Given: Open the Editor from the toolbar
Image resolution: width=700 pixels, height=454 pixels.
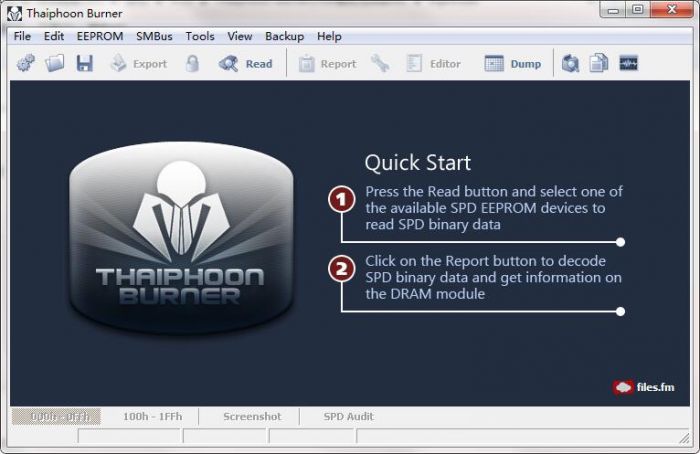Looking at the screenshot, I should tap(433, 64).
